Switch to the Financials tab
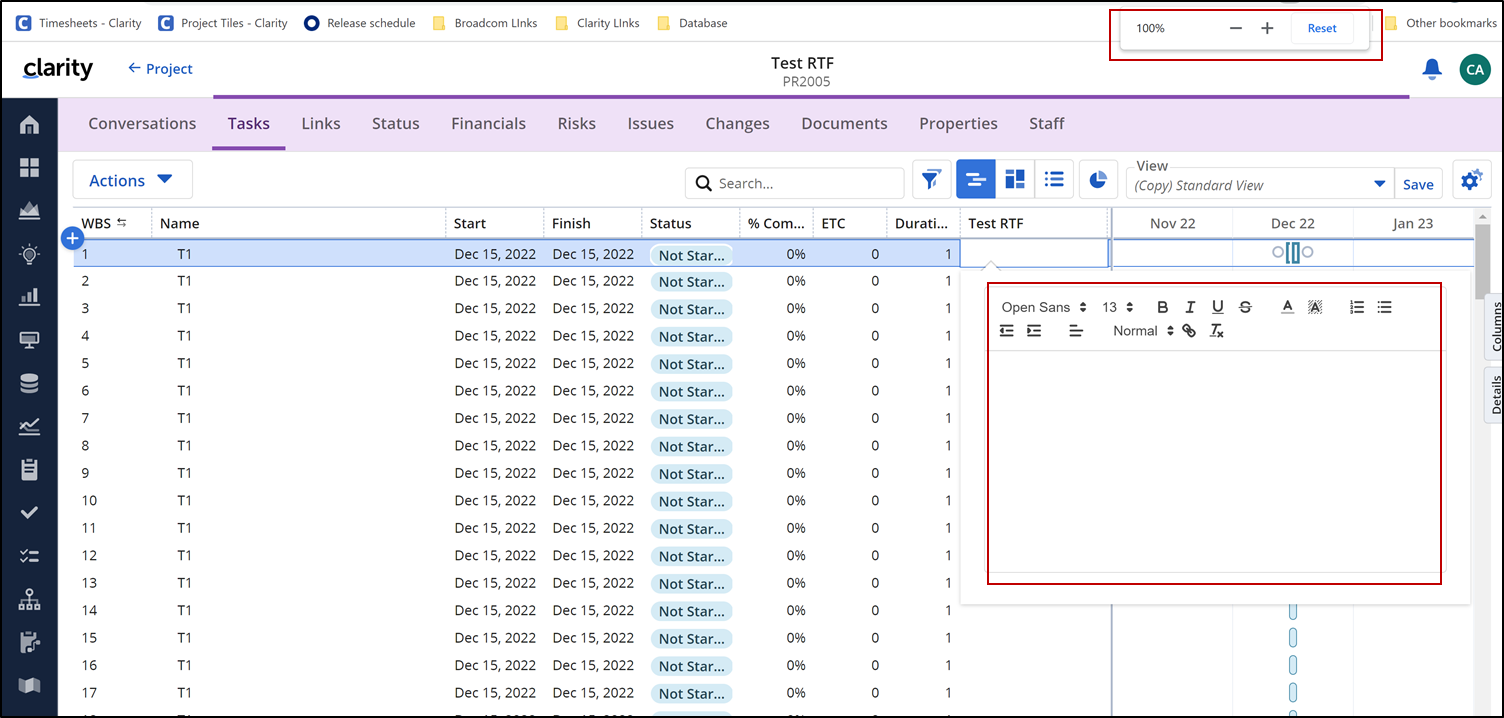Viewport: 1504px width, 718px height. (x=488, y=124)
